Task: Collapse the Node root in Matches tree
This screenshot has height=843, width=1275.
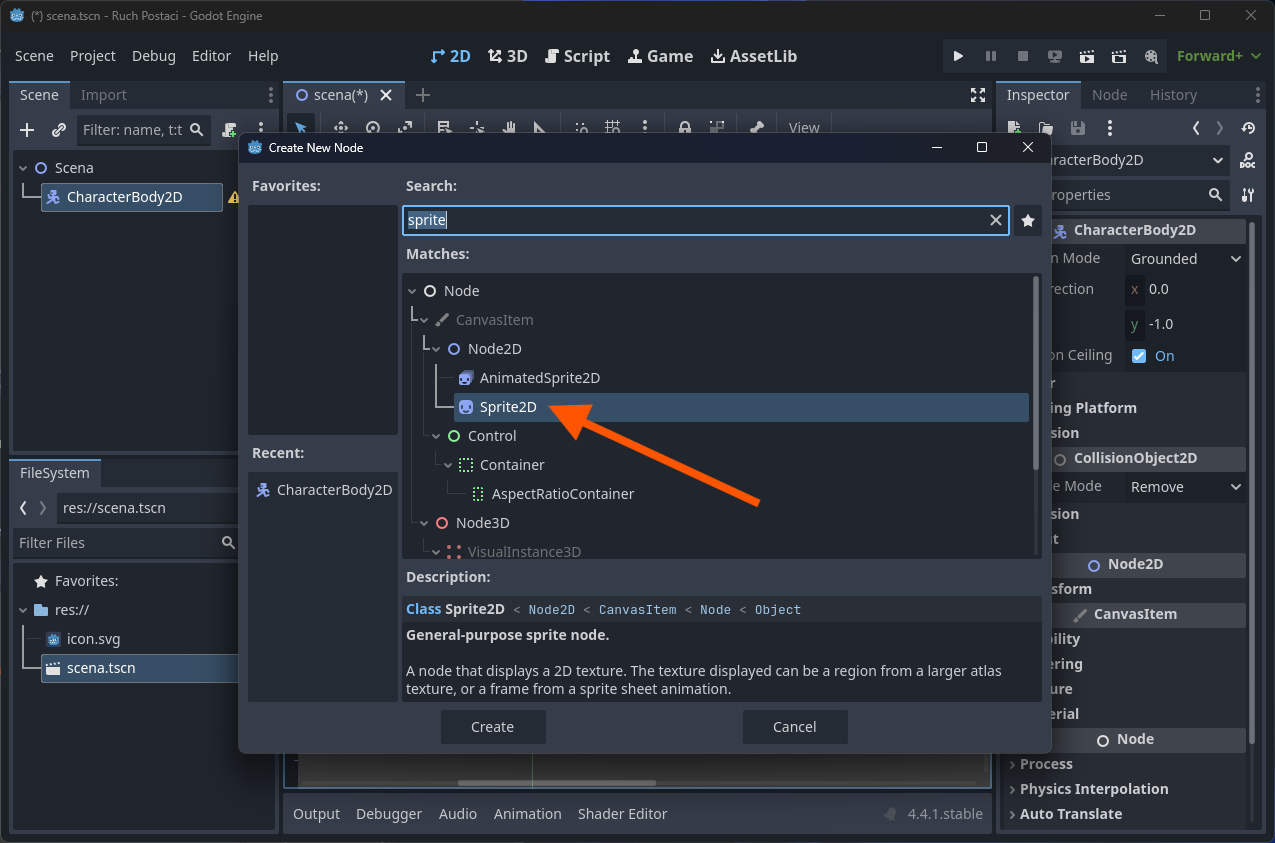Action: click(412, 291)
